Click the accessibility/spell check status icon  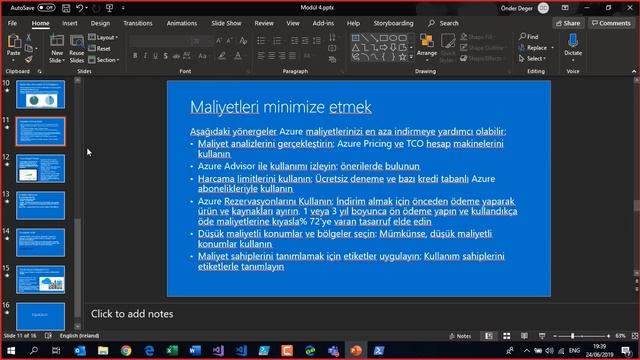(x=48, y=336)
